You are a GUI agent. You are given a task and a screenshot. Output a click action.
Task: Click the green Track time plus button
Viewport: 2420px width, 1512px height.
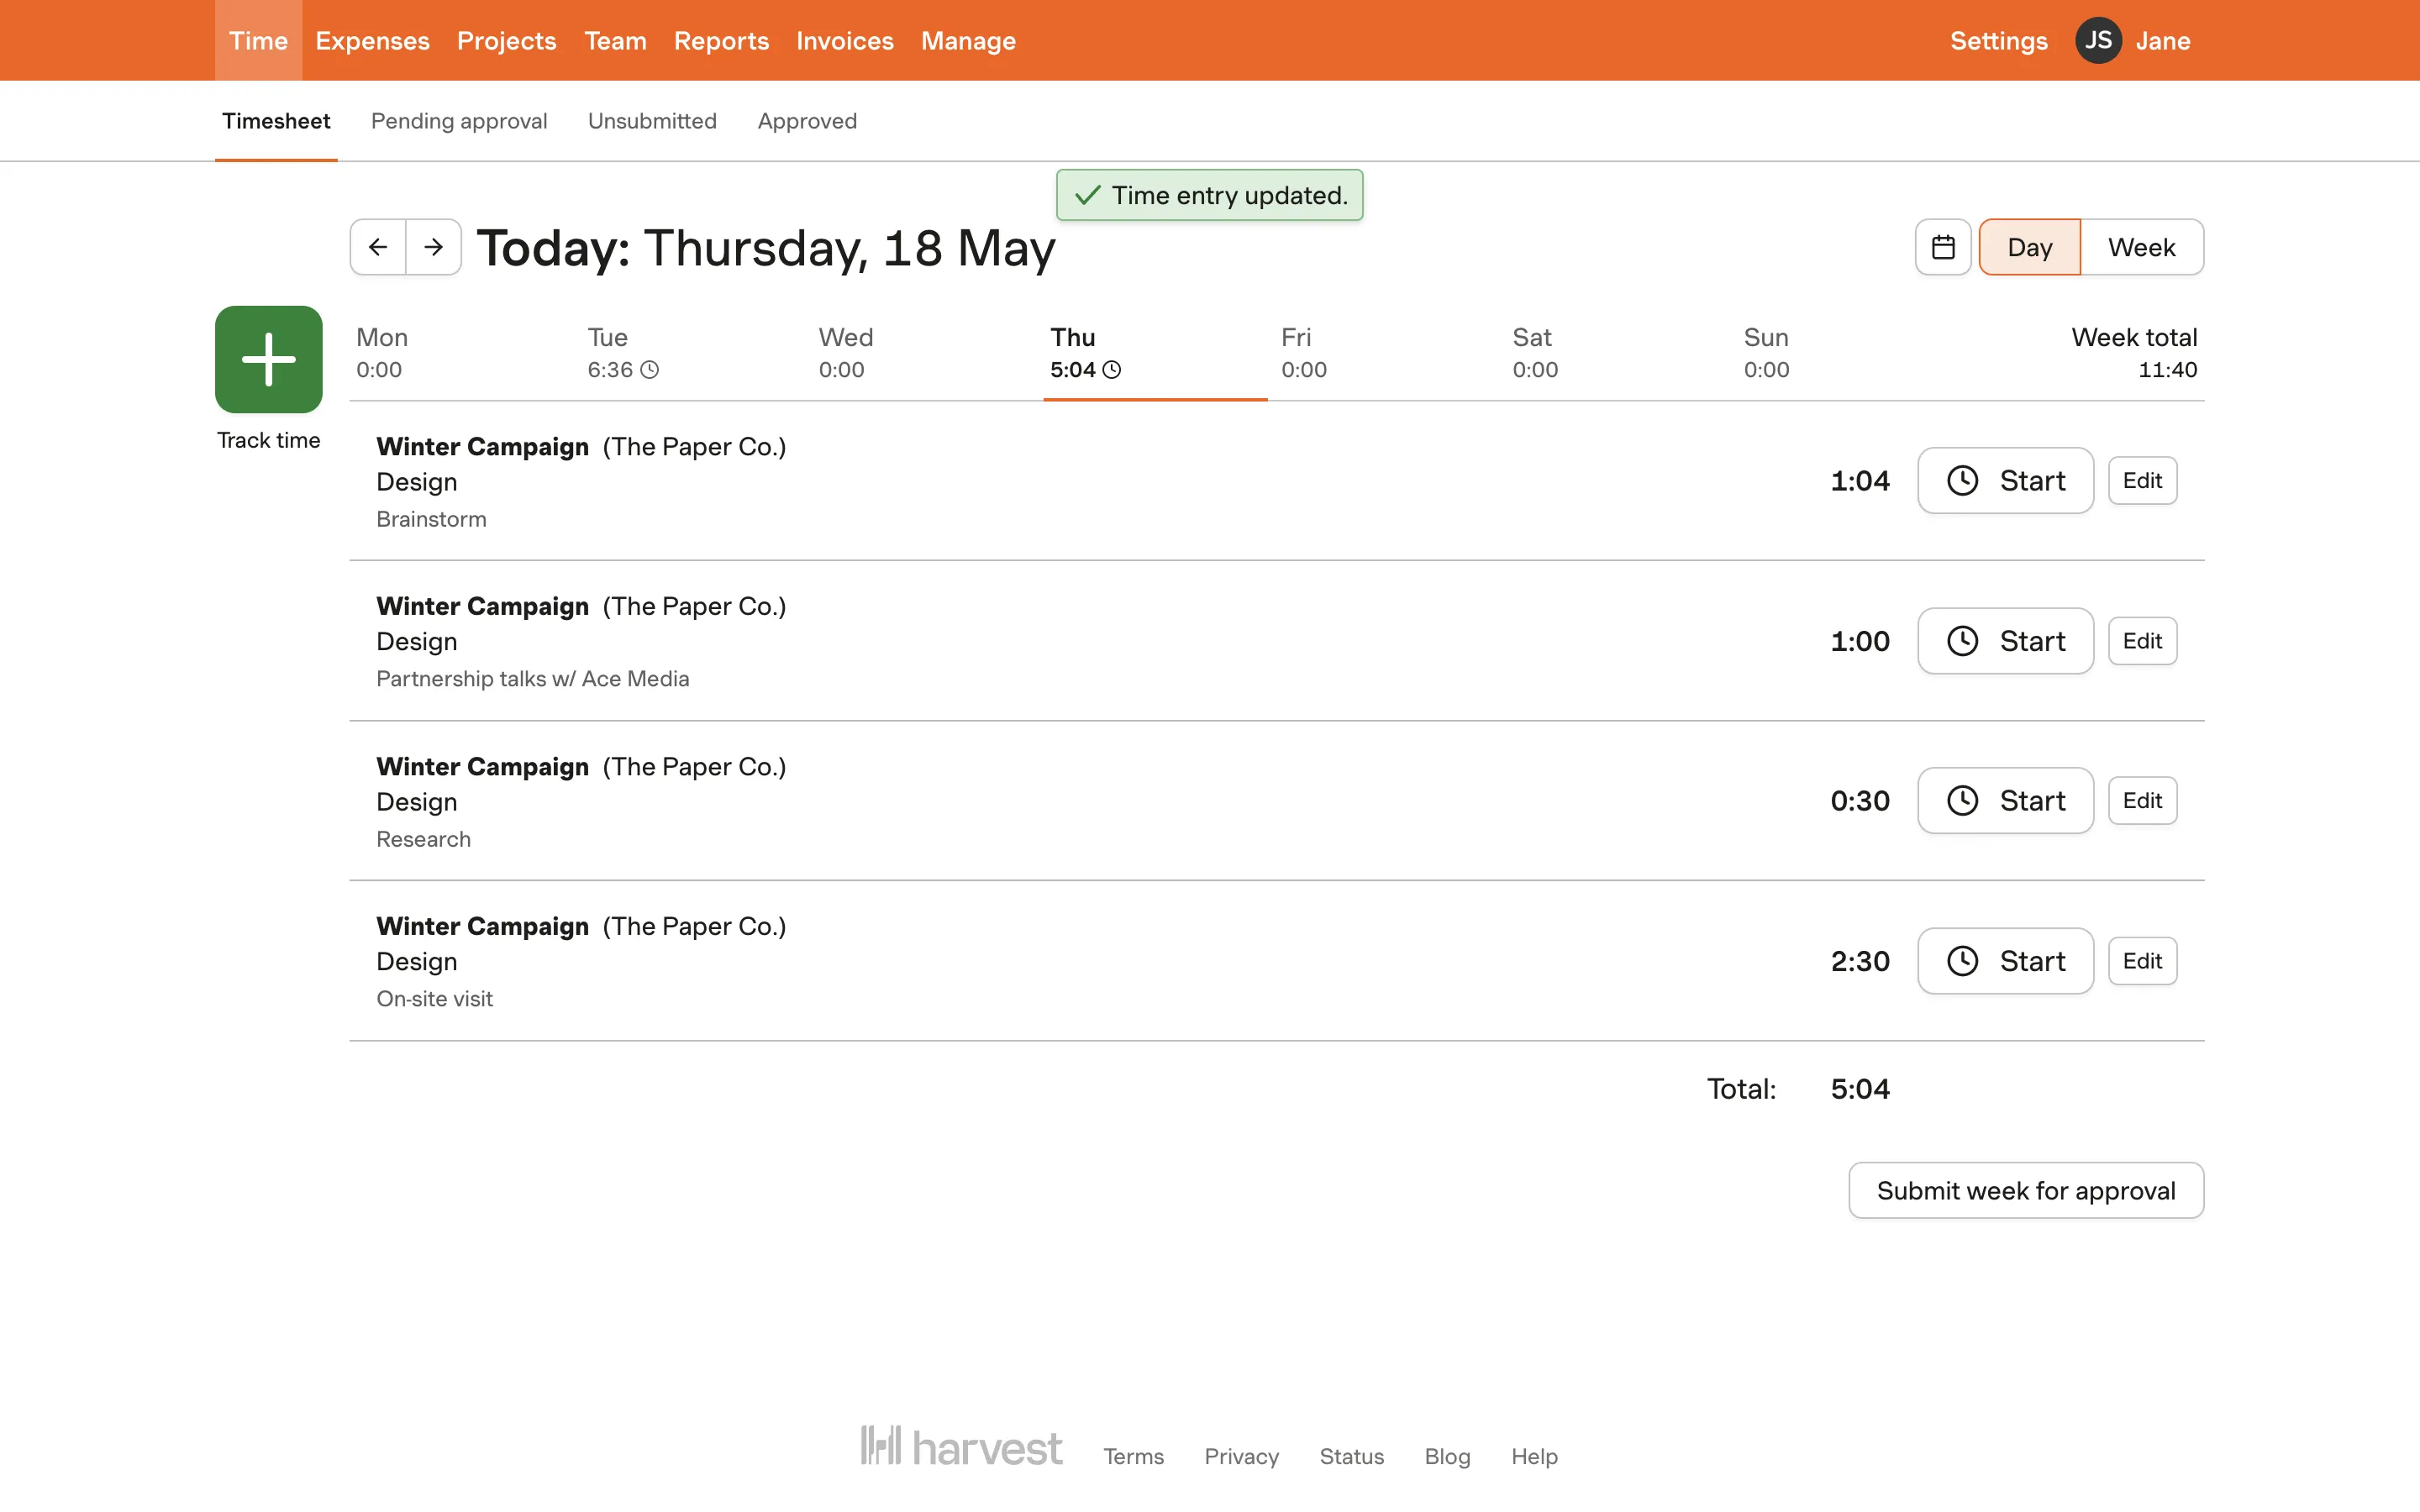click(268, 359)
